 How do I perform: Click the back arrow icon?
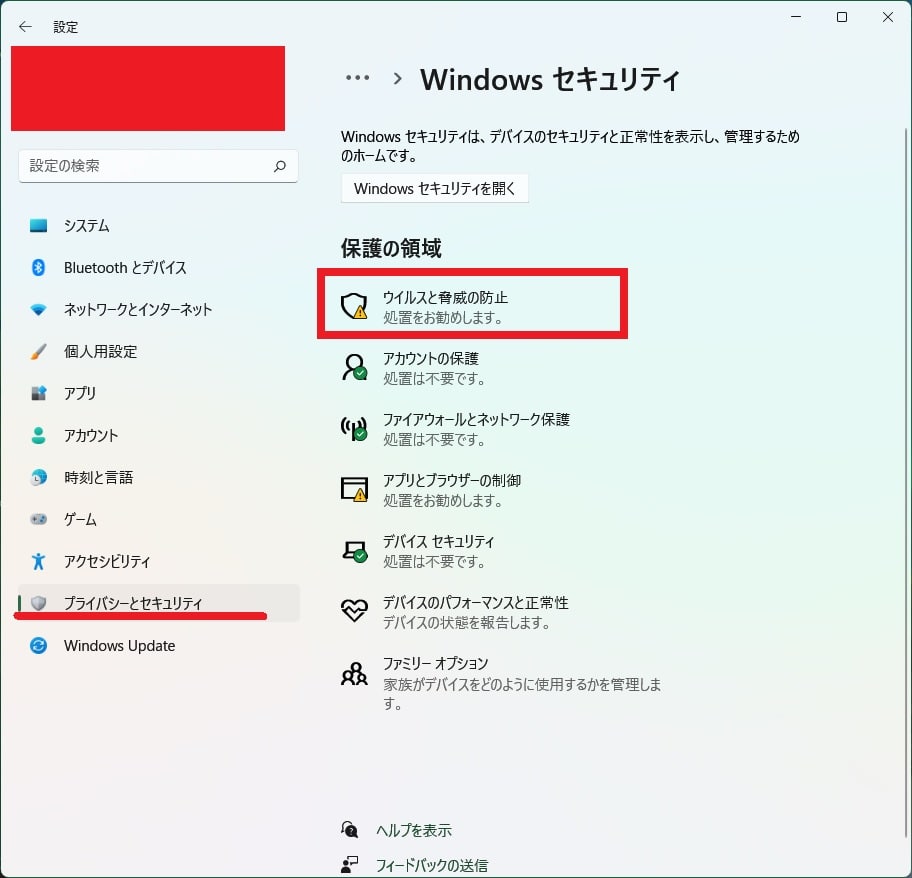25,26
